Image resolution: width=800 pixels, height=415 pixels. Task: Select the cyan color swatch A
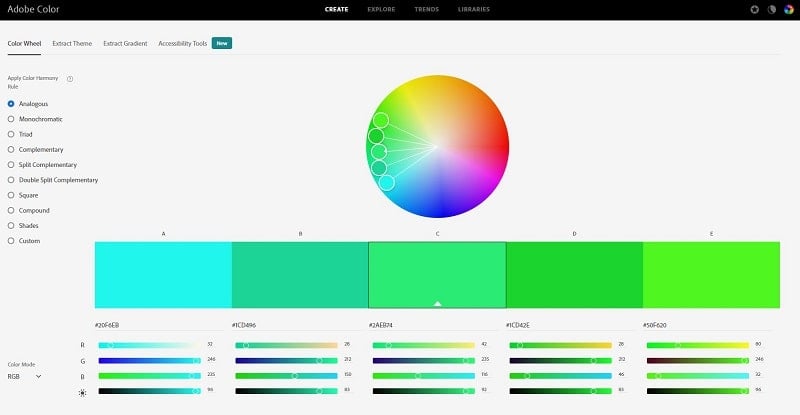(163, 275)
